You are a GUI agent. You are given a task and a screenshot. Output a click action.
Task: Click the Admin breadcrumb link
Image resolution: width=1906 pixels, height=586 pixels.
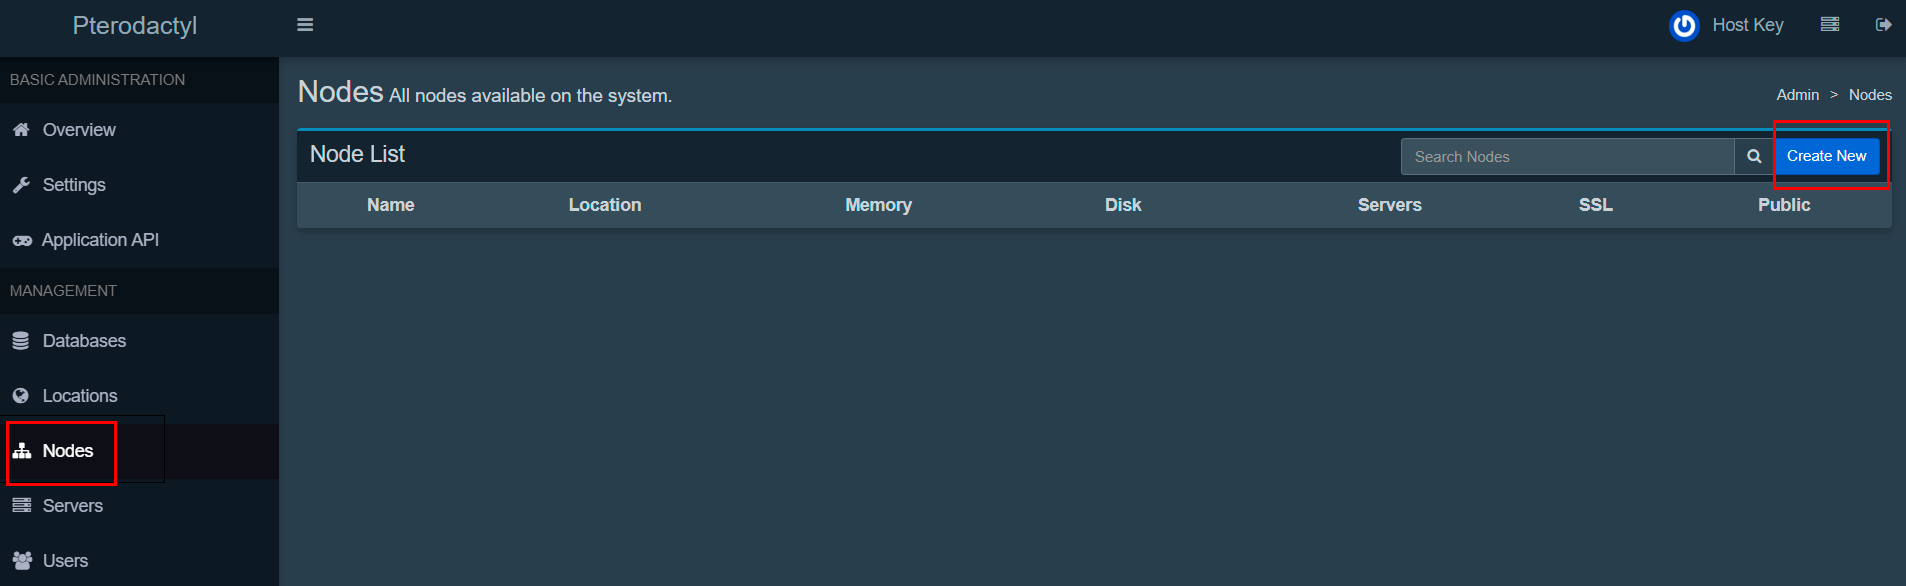tap(1797, 95)
